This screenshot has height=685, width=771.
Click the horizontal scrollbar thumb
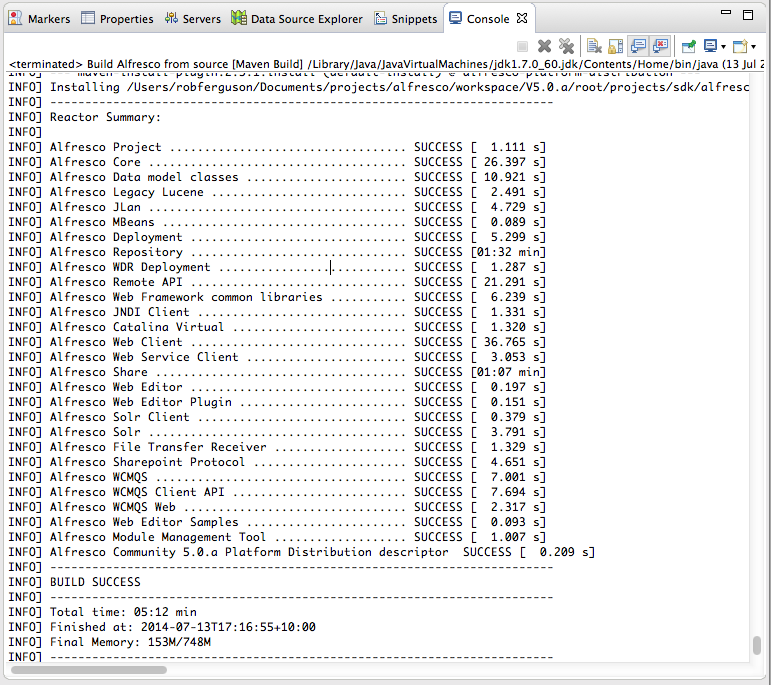click(x=89, y=670)
